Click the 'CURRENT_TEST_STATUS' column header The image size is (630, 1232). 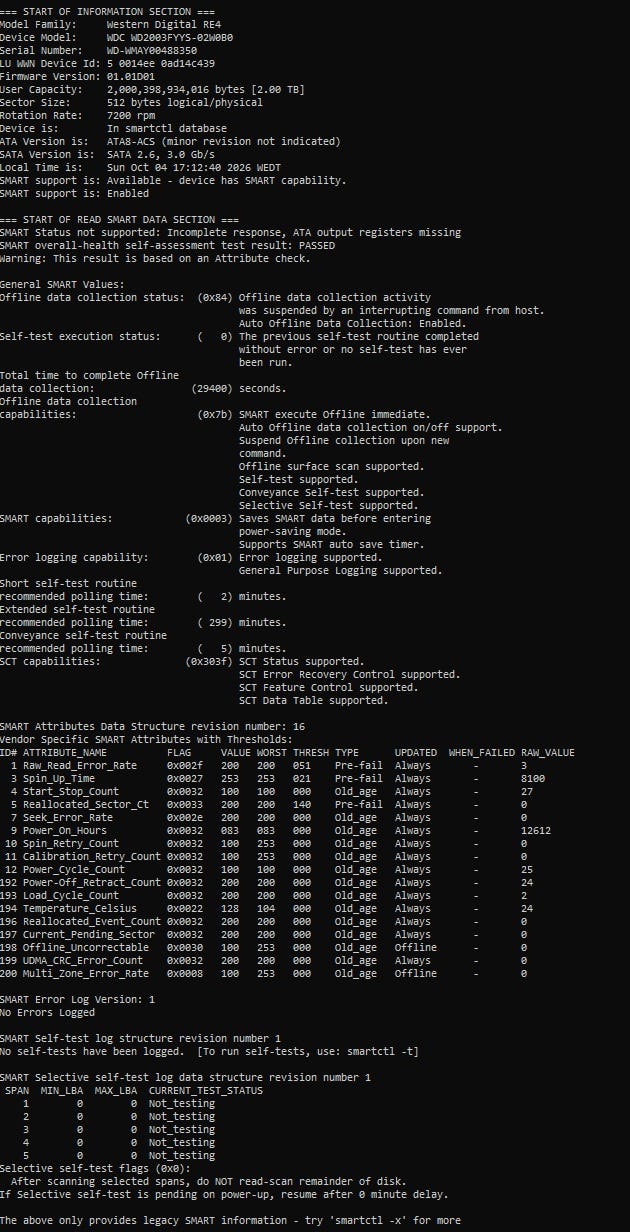point(206,1090)
